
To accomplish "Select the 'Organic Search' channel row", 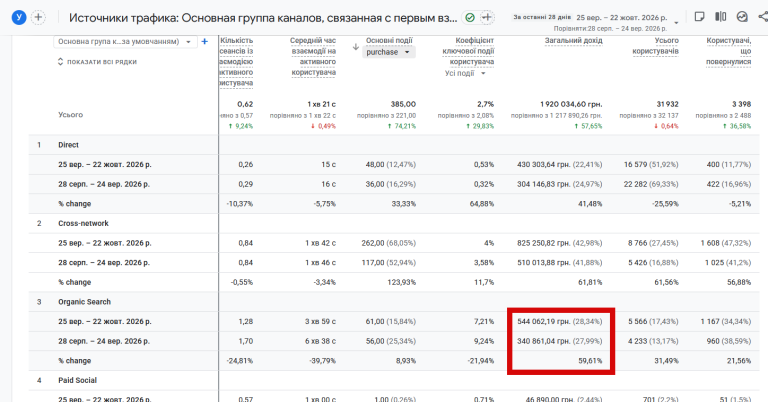I will click(84, 302).
